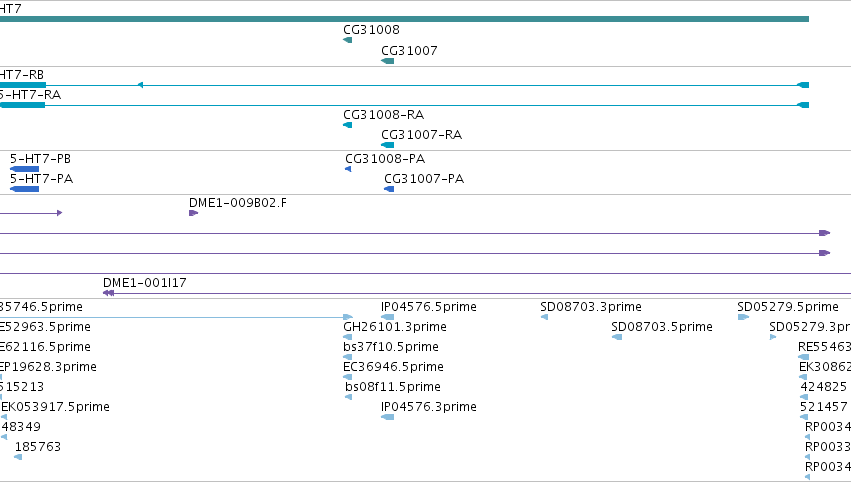This screenshot has width=851, height=482.
Task: Click the DME1-009B02.F feature arrow
Action: (193, 213)
